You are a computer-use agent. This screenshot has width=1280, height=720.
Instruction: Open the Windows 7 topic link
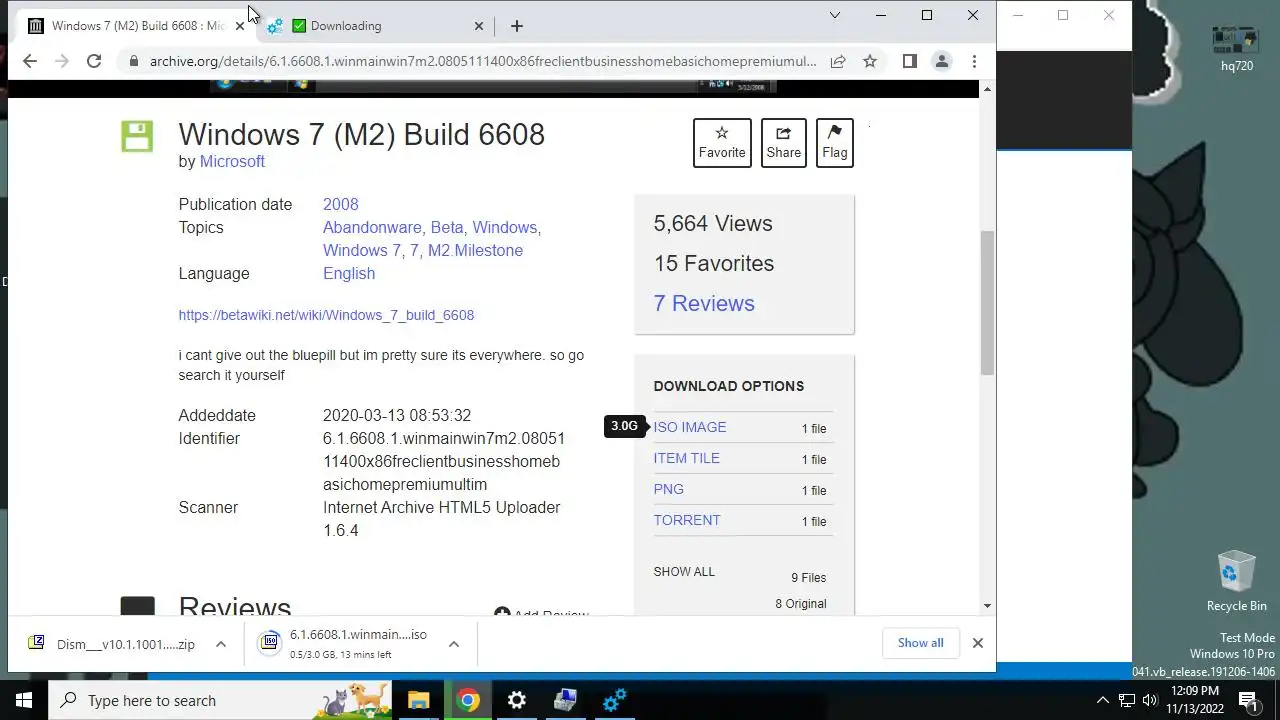pyautogui.click(x=361, y=250)
